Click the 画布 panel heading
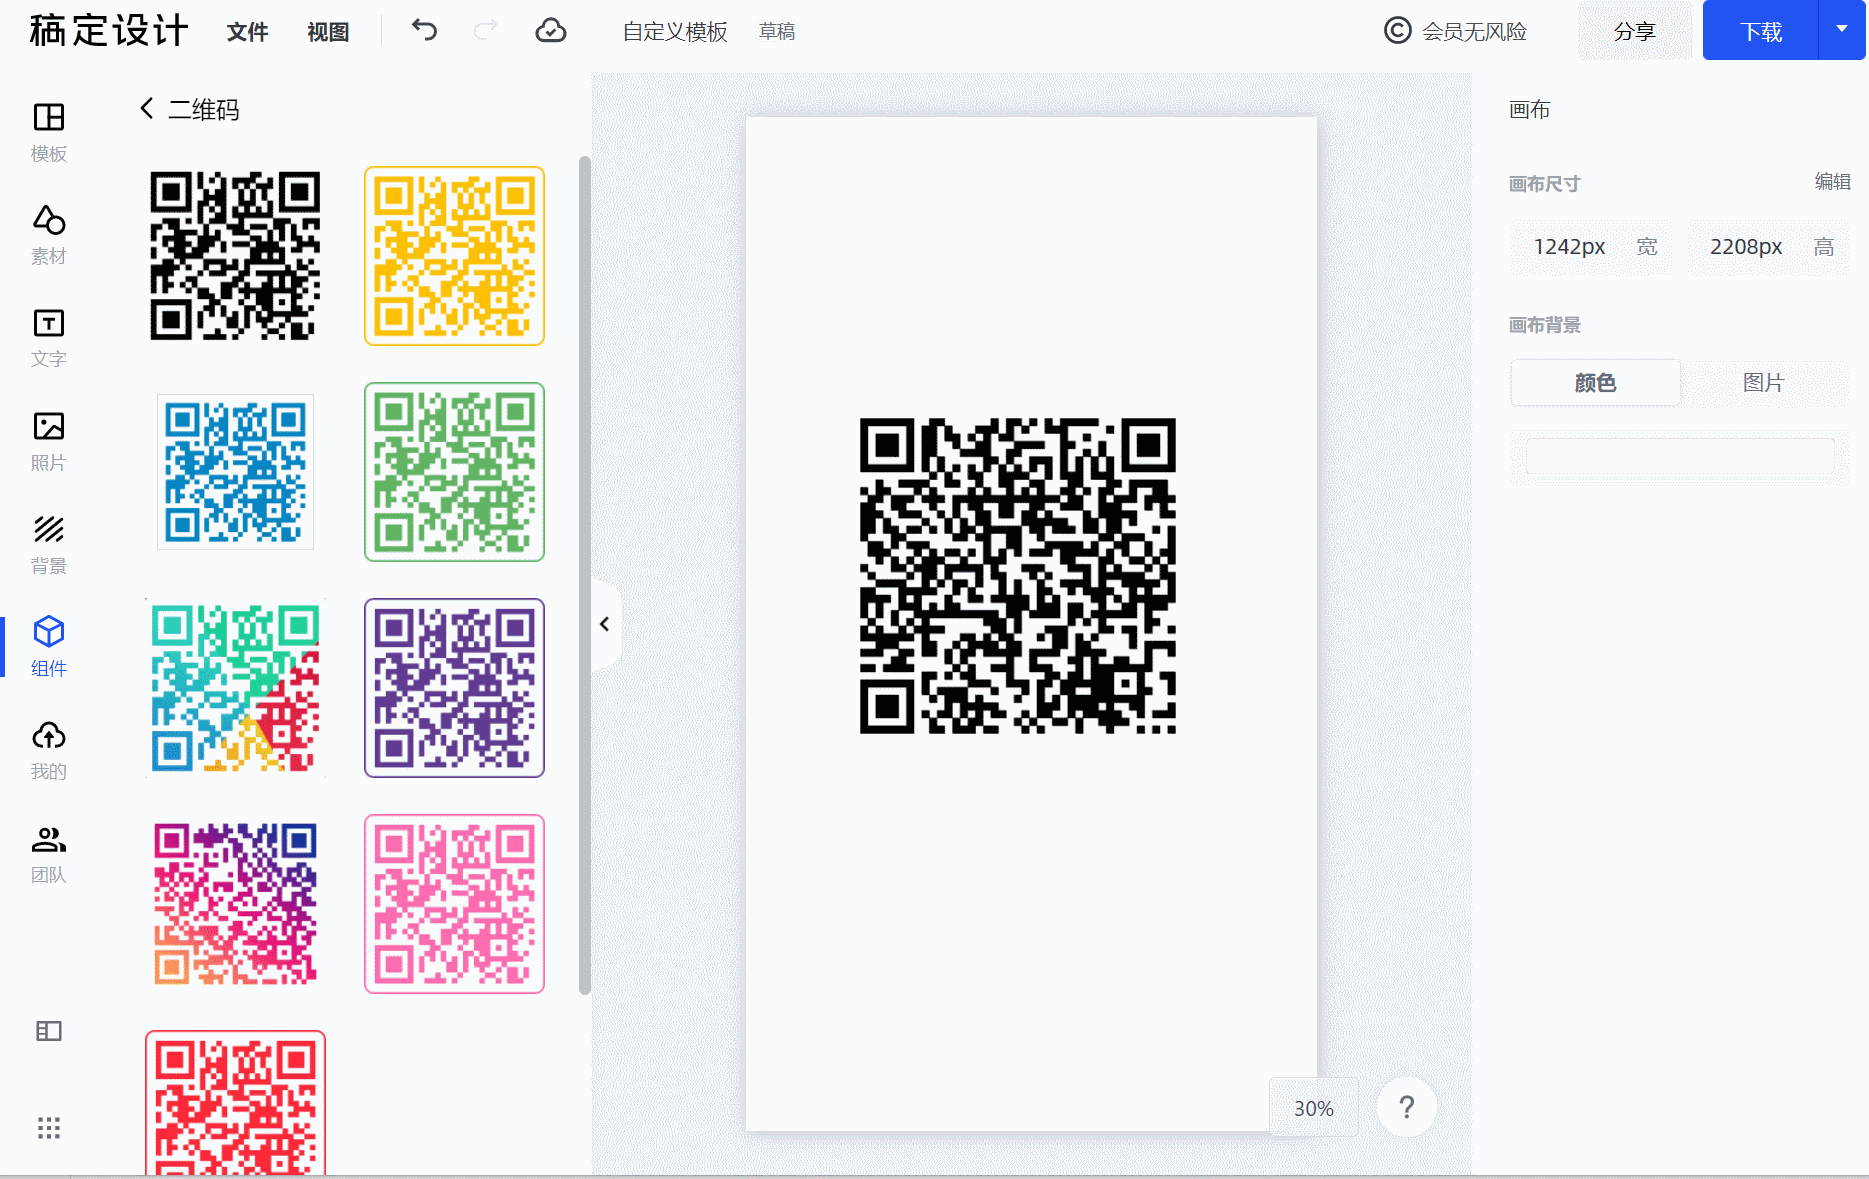 pyautogui.click(x=1529, y=110)
